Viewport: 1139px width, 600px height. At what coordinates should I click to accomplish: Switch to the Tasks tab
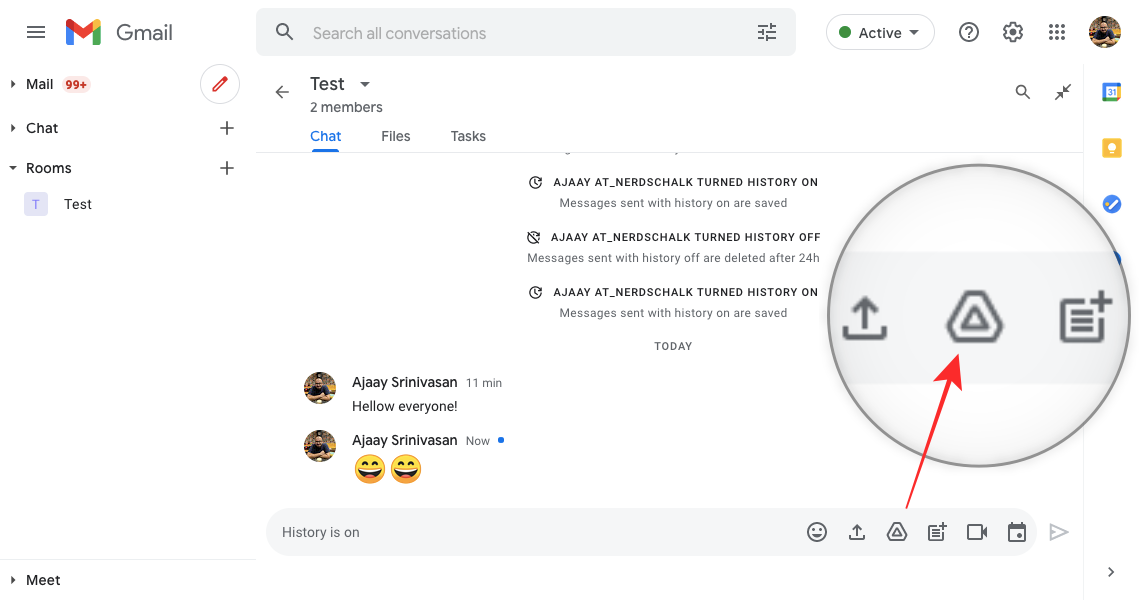[x=468, y=136]
